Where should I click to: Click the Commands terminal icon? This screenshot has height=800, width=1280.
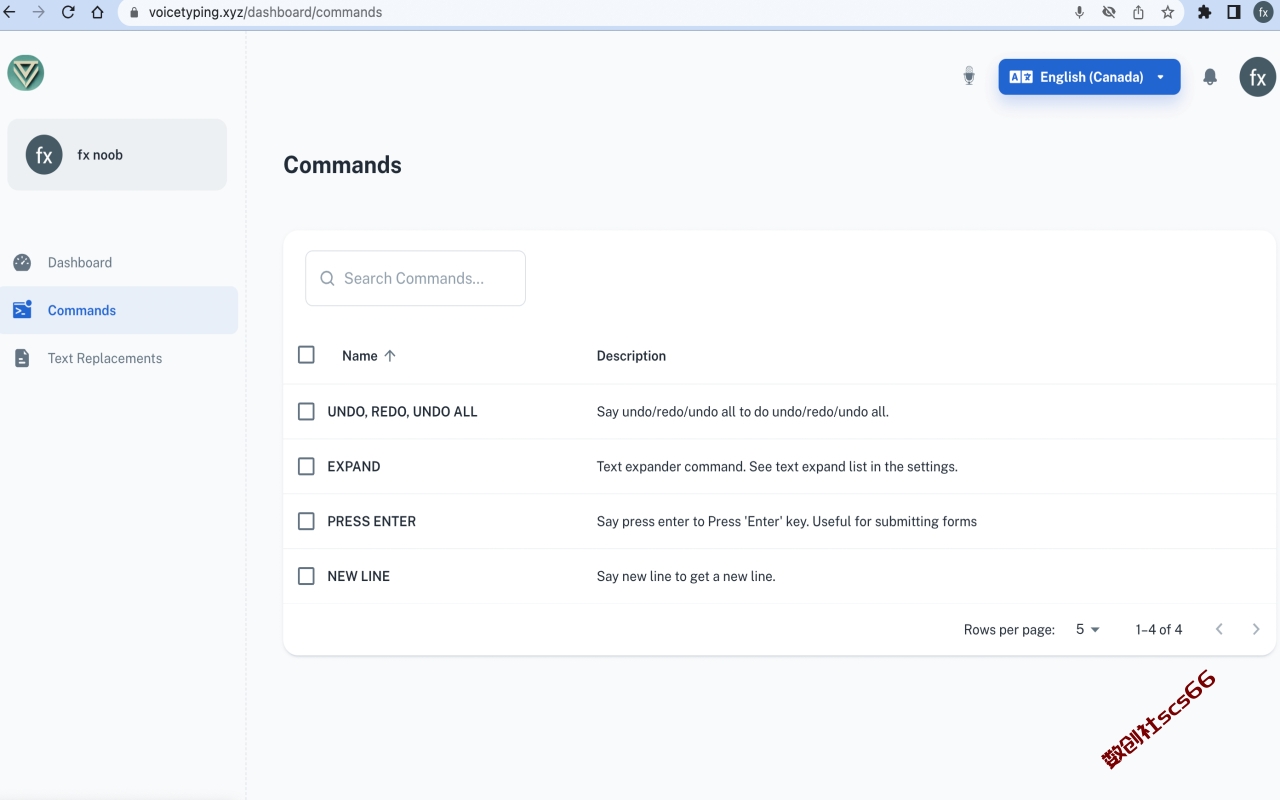click(22, 310)
